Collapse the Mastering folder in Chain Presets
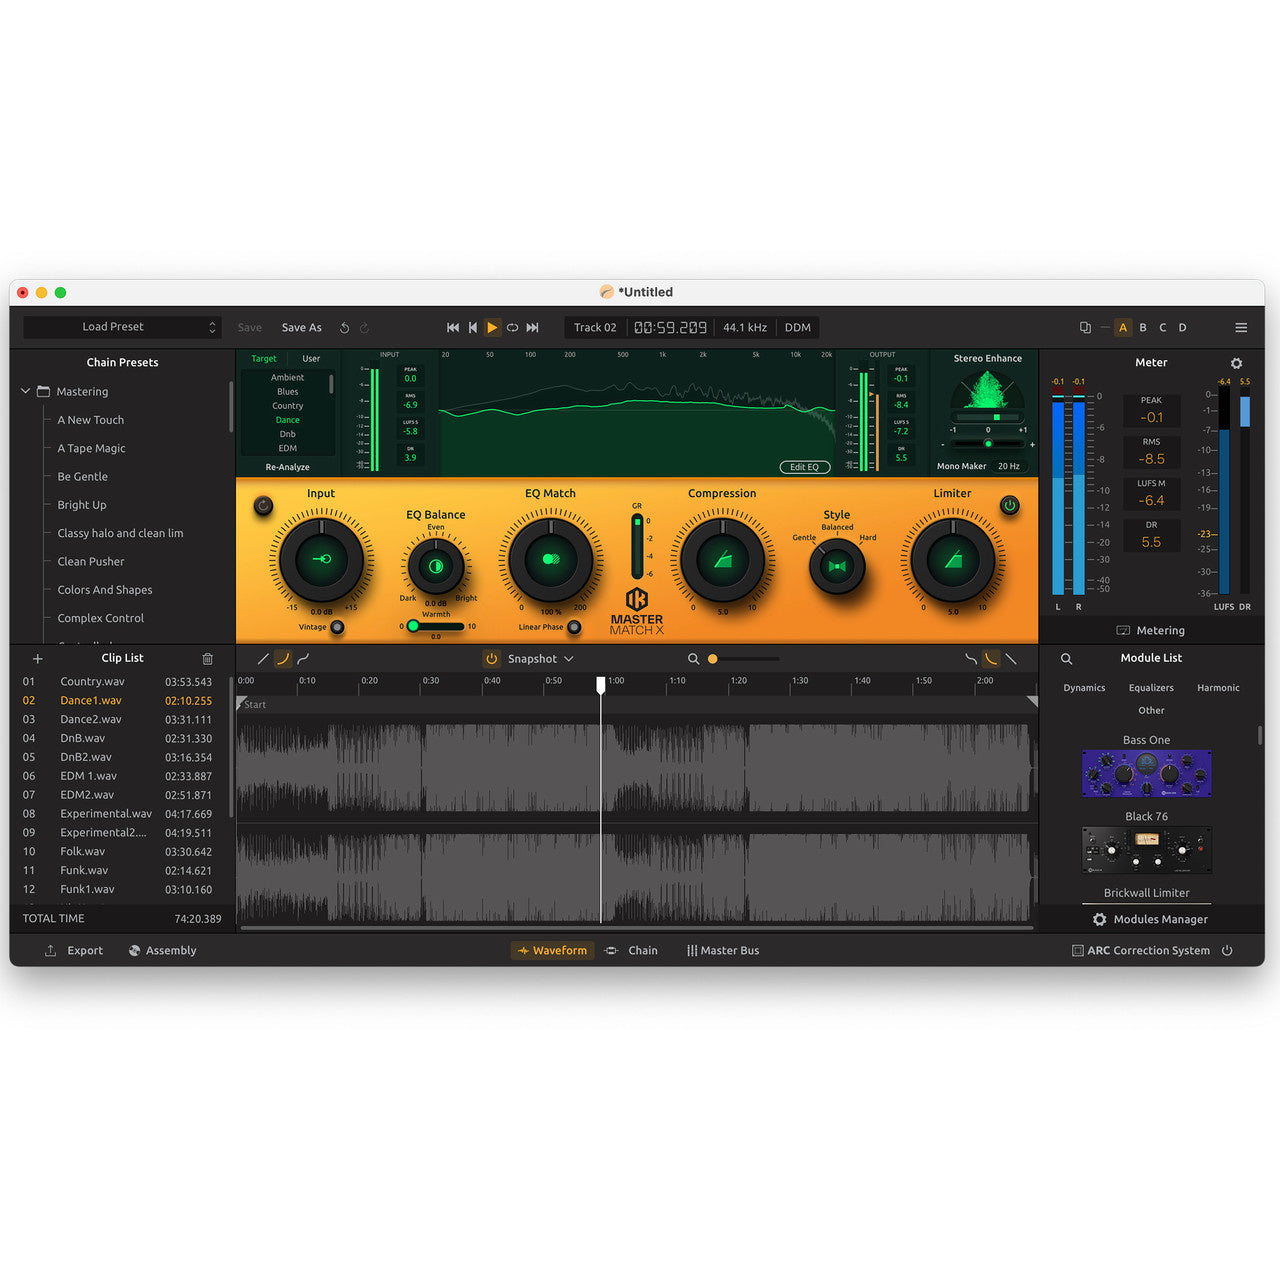Viewport: 1280px width, 1280px height. click(x=26, y=391)
